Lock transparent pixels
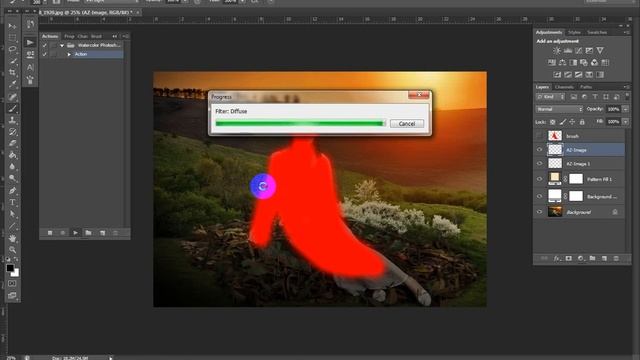640x360 pixels. (x=553, y=122)
